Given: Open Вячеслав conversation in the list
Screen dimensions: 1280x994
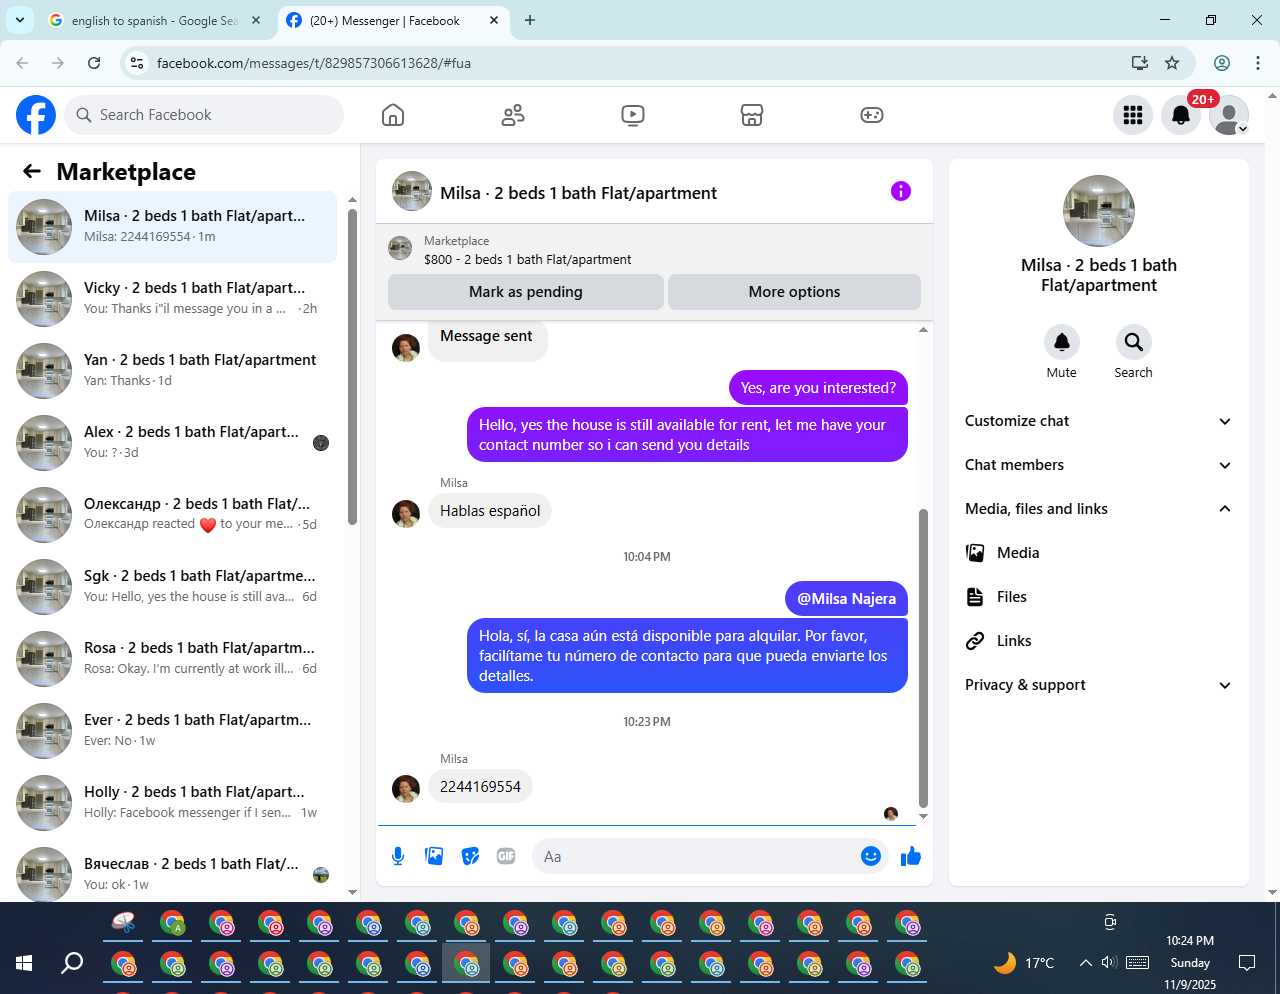Looking at the screenshot, I should tap(173, 871).
